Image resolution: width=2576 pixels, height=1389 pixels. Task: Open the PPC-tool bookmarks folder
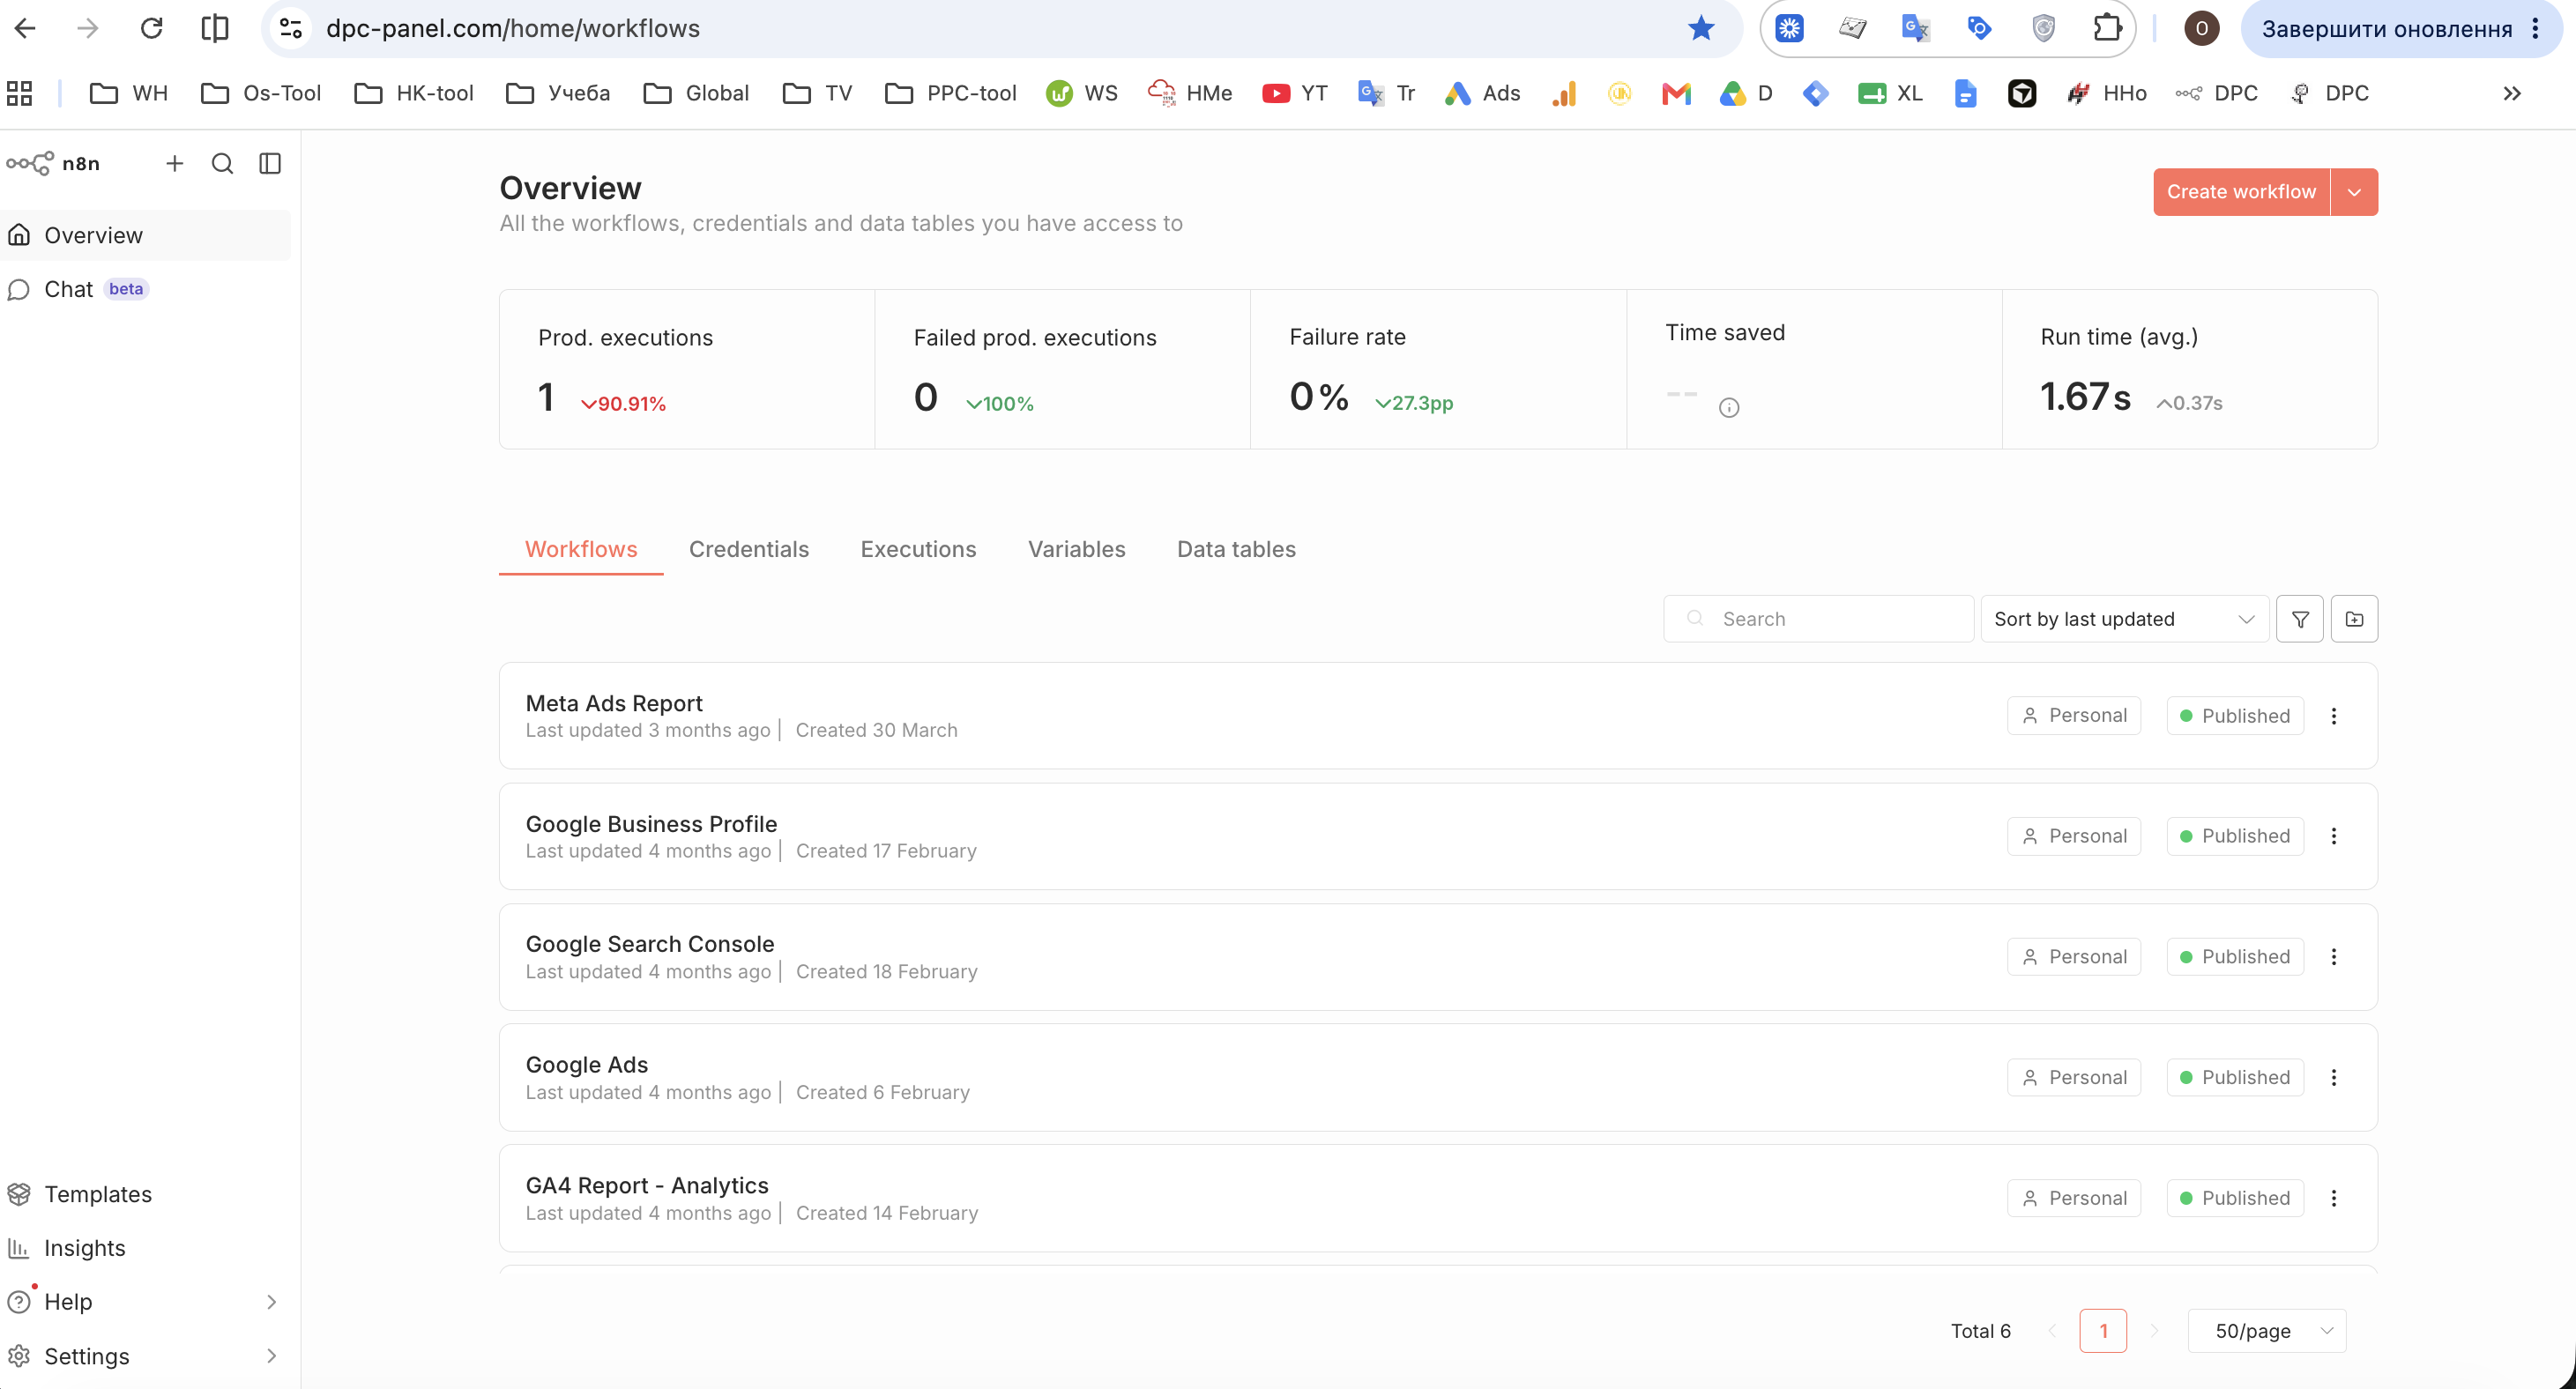[x=950, y=93]
